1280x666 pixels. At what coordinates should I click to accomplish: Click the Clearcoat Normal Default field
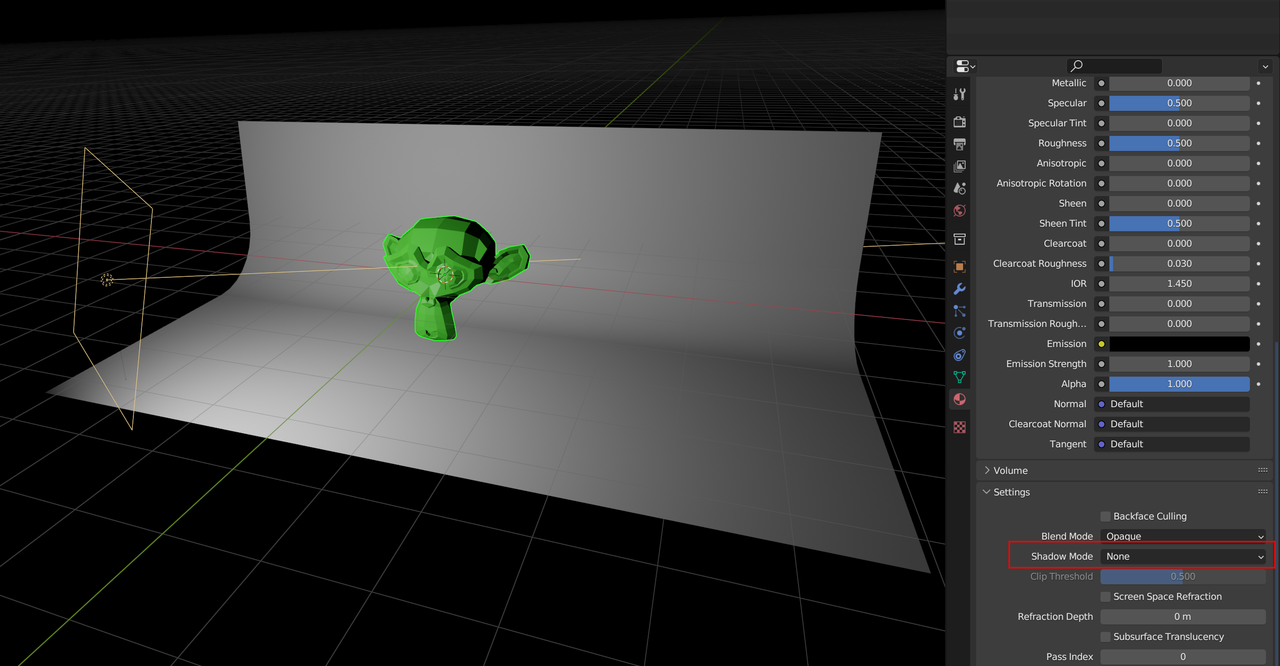pos(1172,424)
